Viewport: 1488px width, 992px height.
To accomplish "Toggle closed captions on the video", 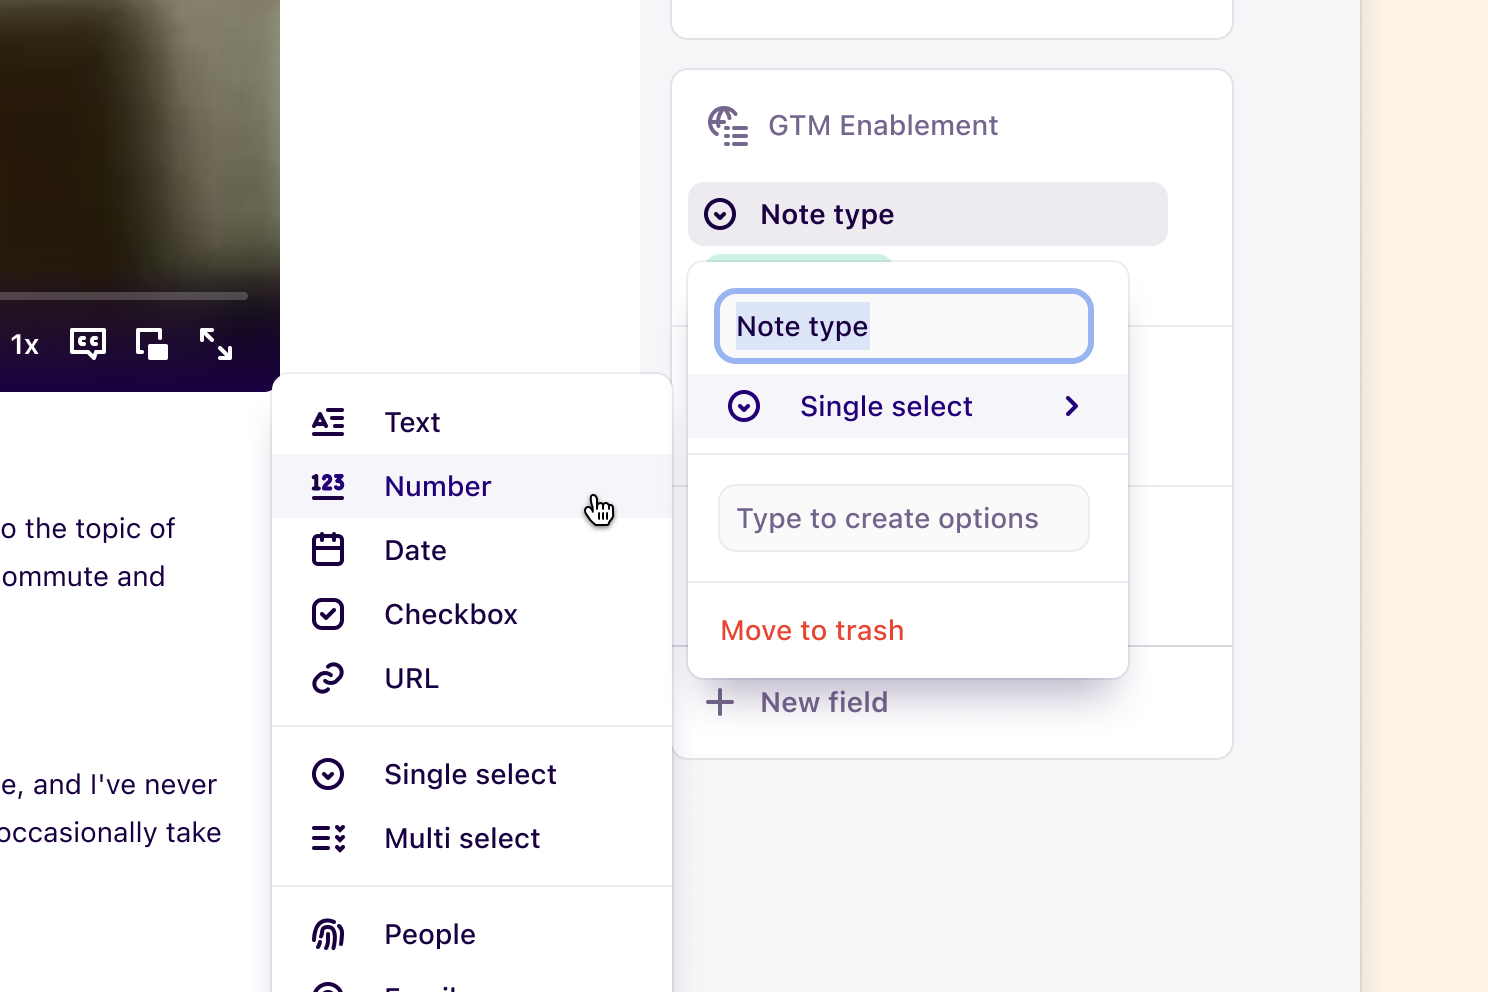I will pos(87,343).
